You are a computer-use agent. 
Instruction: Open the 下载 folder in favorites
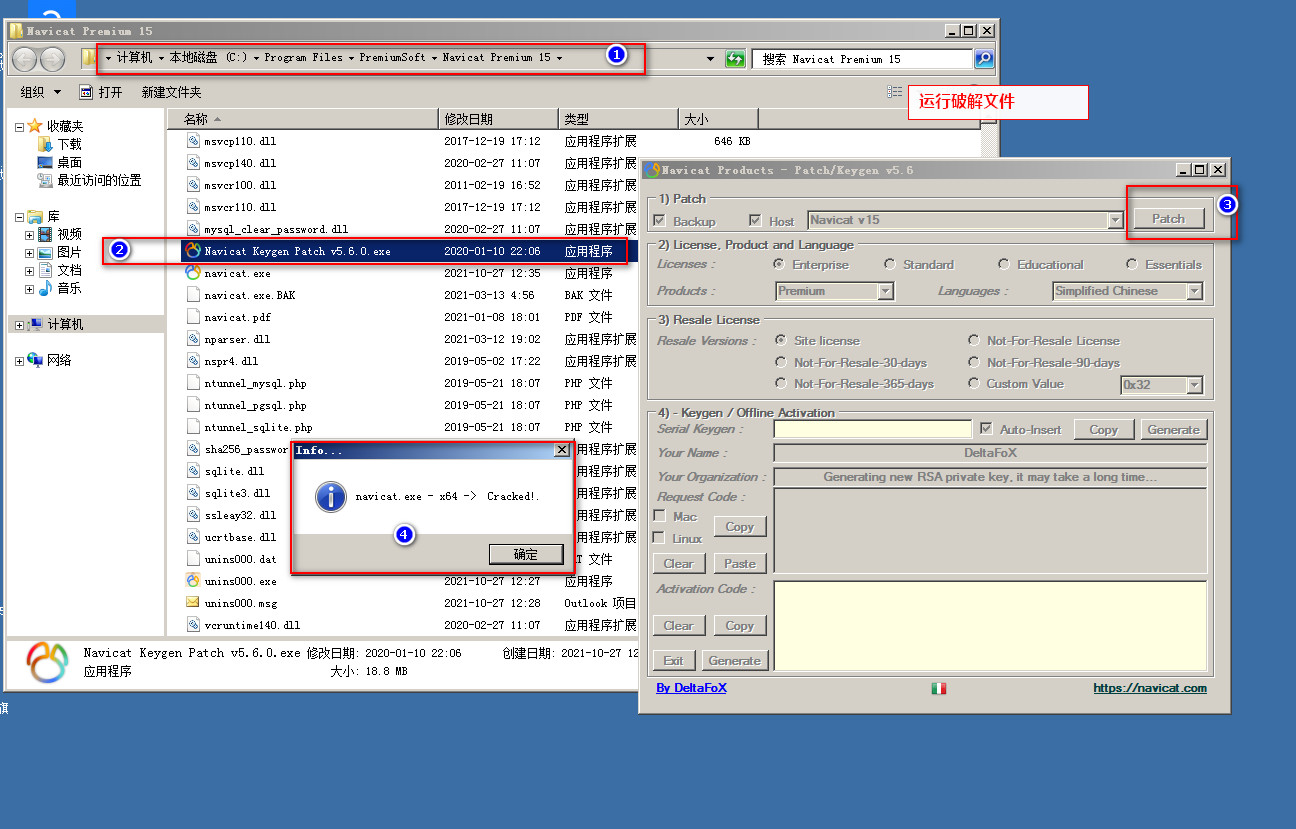coord(68,144)
